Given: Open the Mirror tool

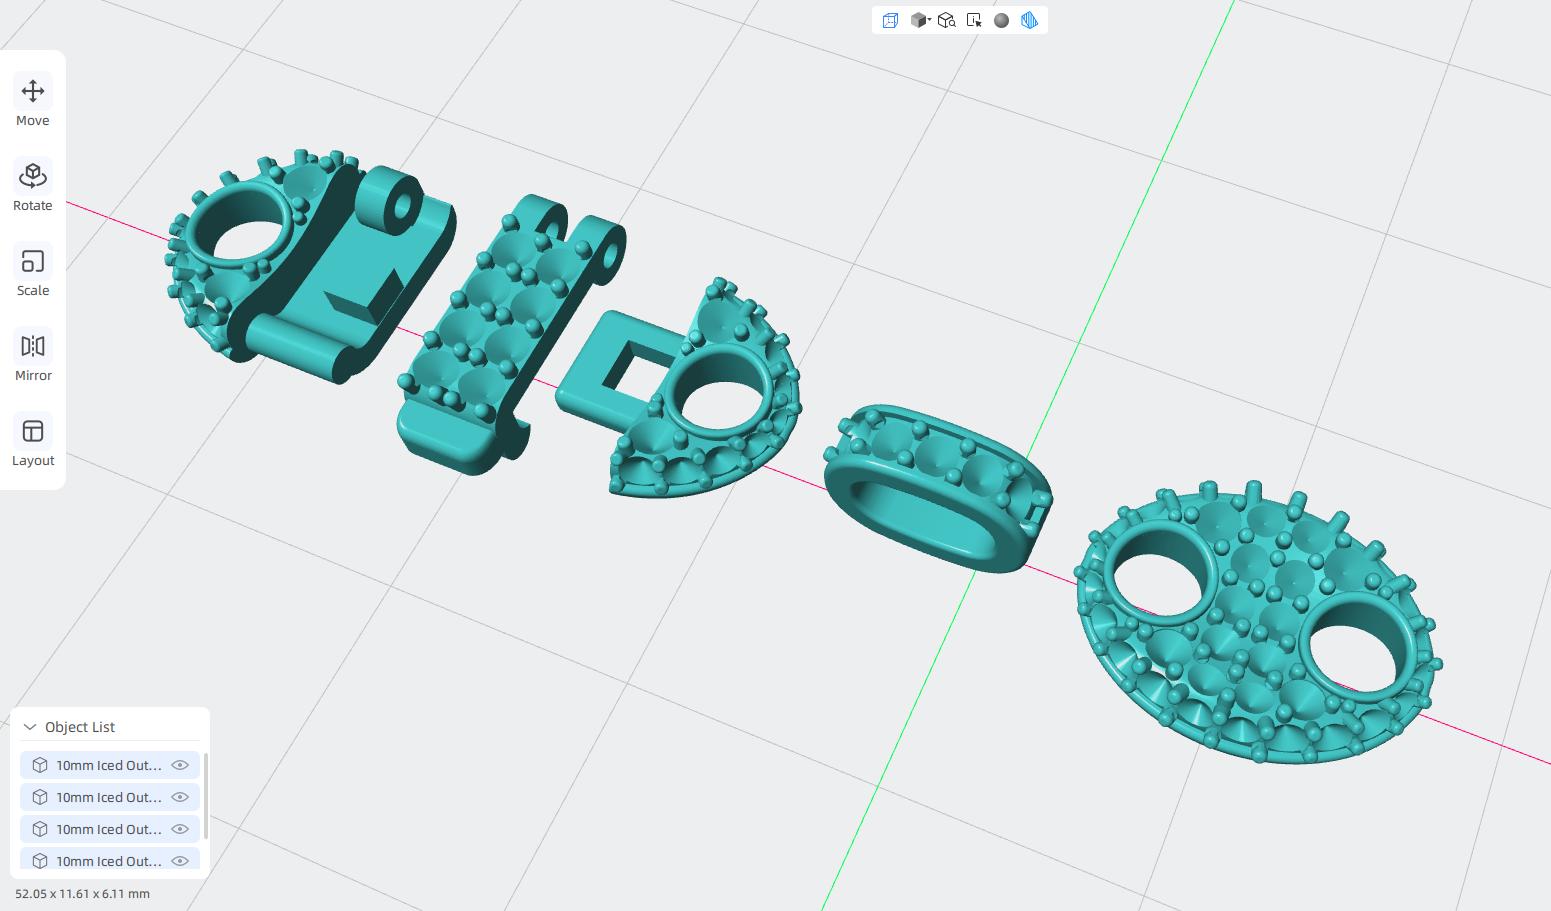Looking at the screenshot, I should coord(33,357).
